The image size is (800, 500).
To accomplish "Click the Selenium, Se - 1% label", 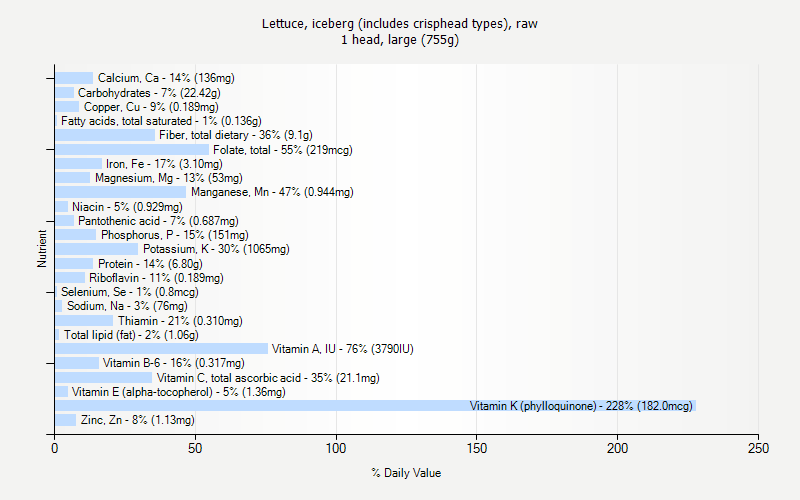I will pos(130,292).
